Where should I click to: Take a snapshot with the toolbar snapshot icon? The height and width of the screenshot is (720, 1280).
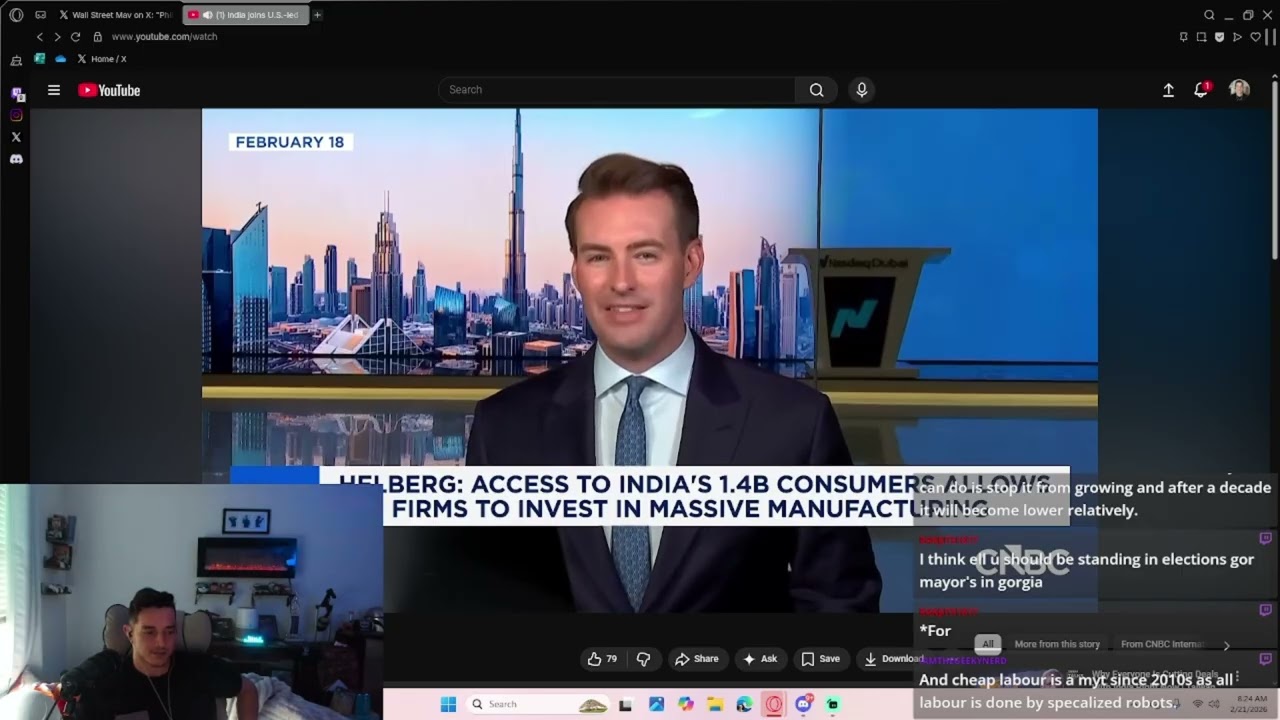[x=1201, y=37]
